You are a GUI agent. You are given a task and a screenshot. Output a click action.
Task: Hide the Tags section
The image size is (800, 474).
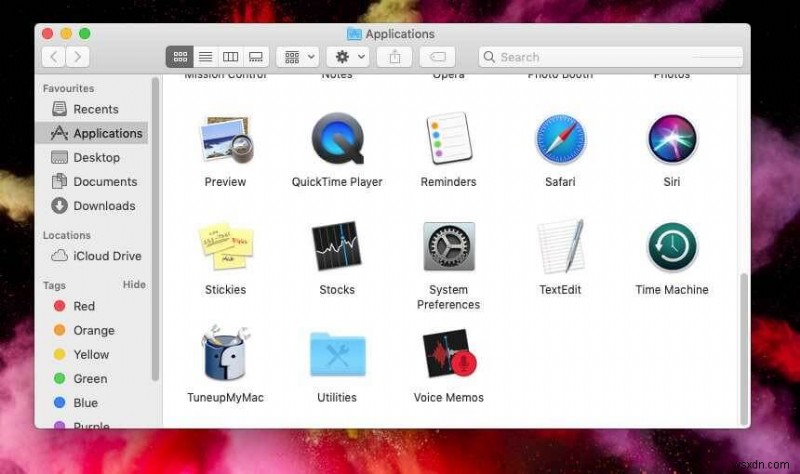[134, 285]
